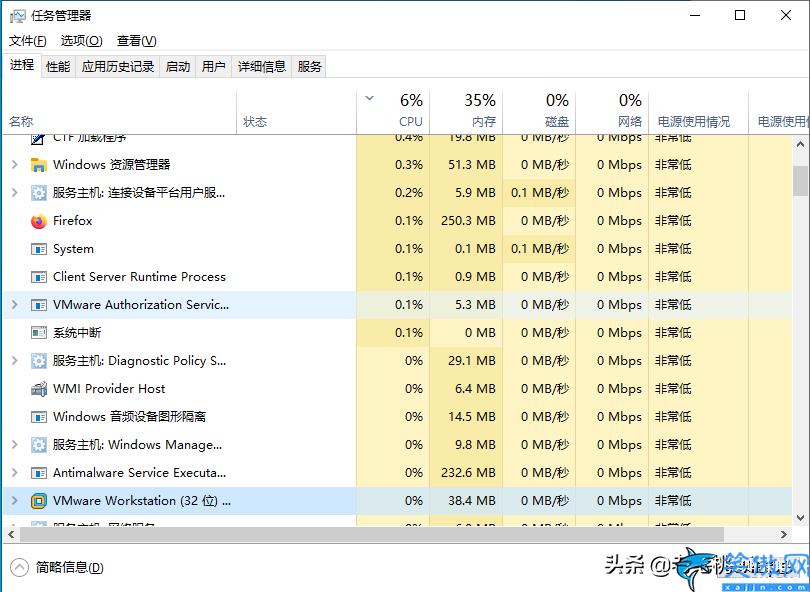Expand 服务主机: Diagnostic Policy Service row

point(15,361)
